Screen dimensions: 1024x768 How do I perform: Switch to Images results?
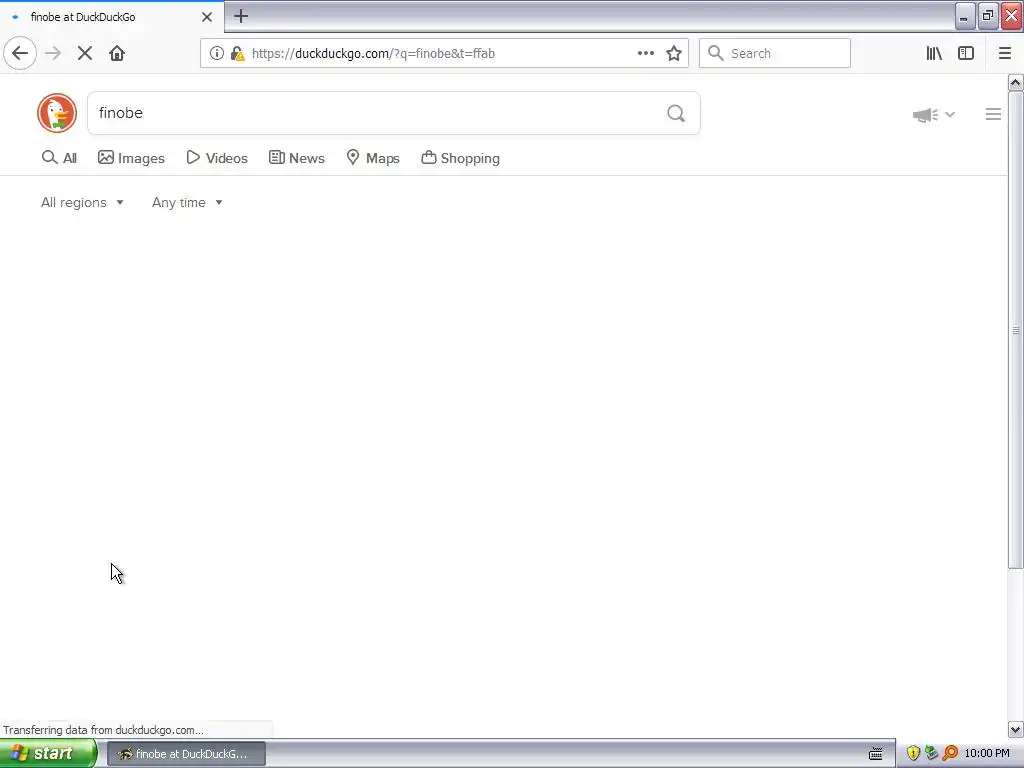[131, 158]
